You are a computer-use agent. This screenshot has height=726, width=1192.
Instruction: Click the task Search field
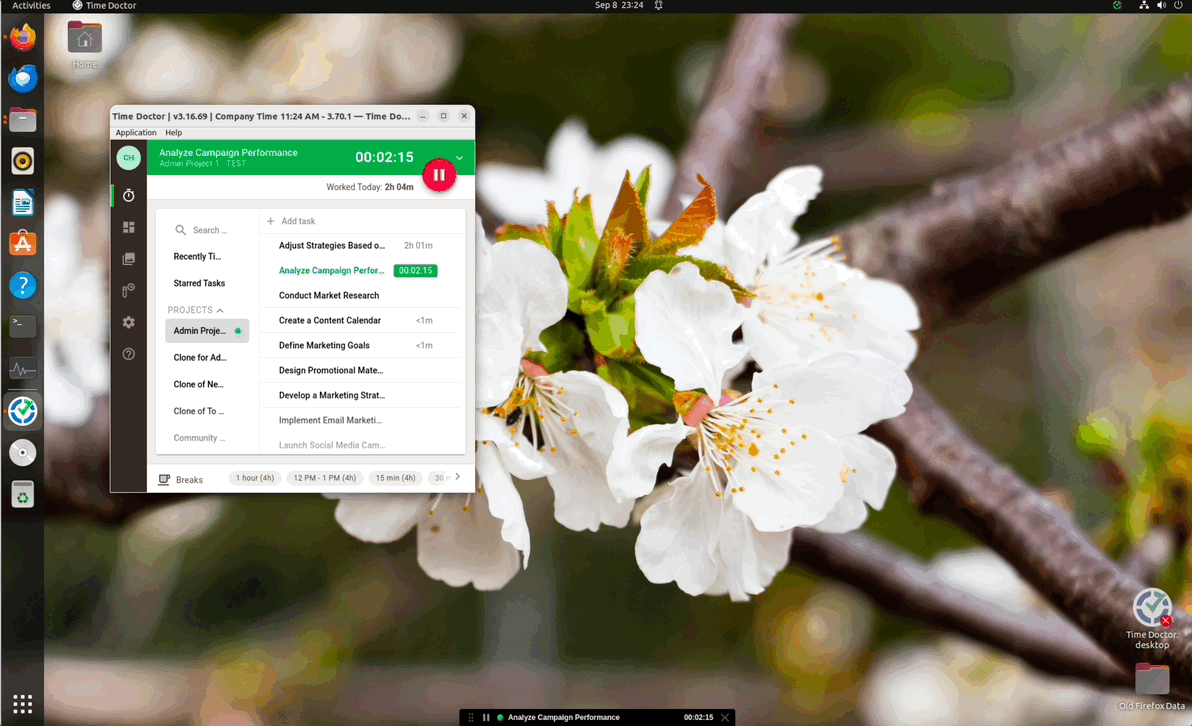[207, 230]
